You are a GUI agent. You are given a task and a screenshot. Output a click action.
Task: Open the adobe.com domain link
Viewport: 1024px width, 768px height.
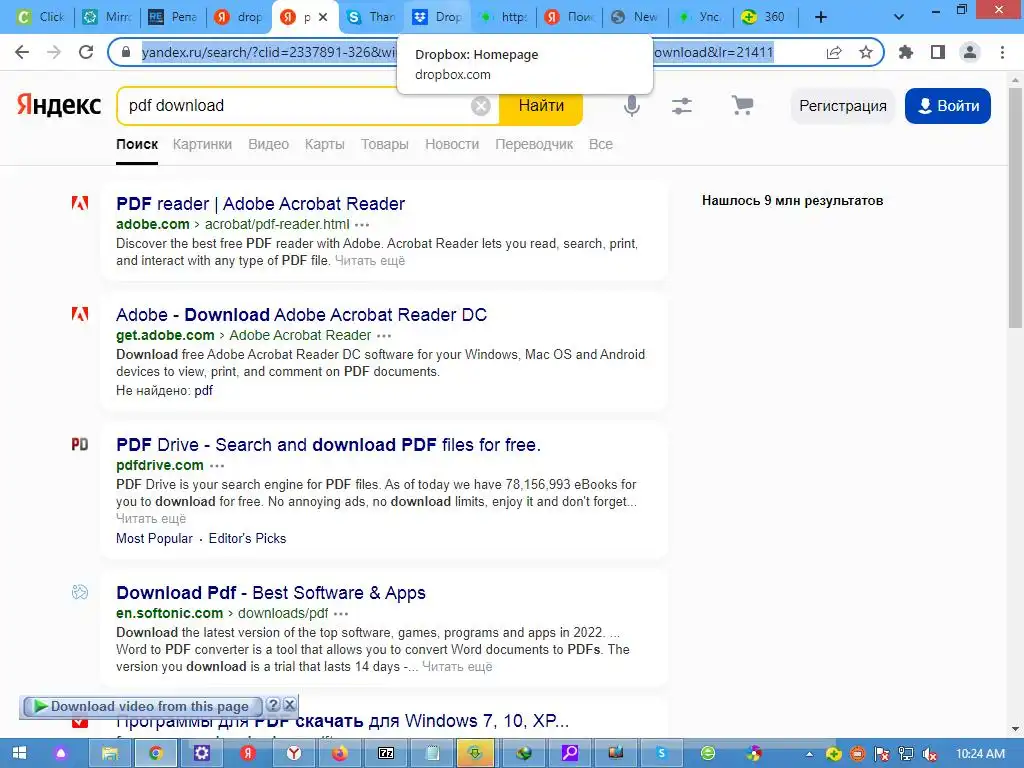[x=153, y=224]
